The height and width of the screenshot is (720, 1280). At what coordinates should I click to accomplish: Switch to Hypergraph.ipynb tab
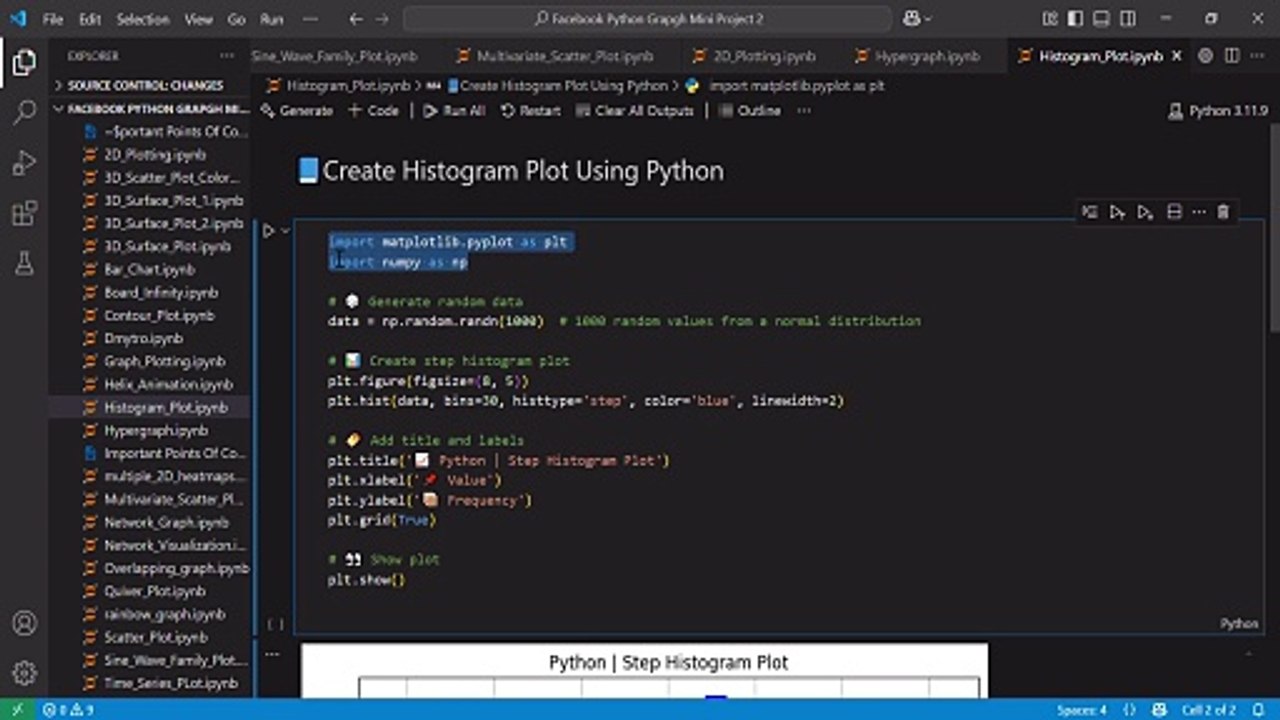pyautogui.click(x=919, y=56)
